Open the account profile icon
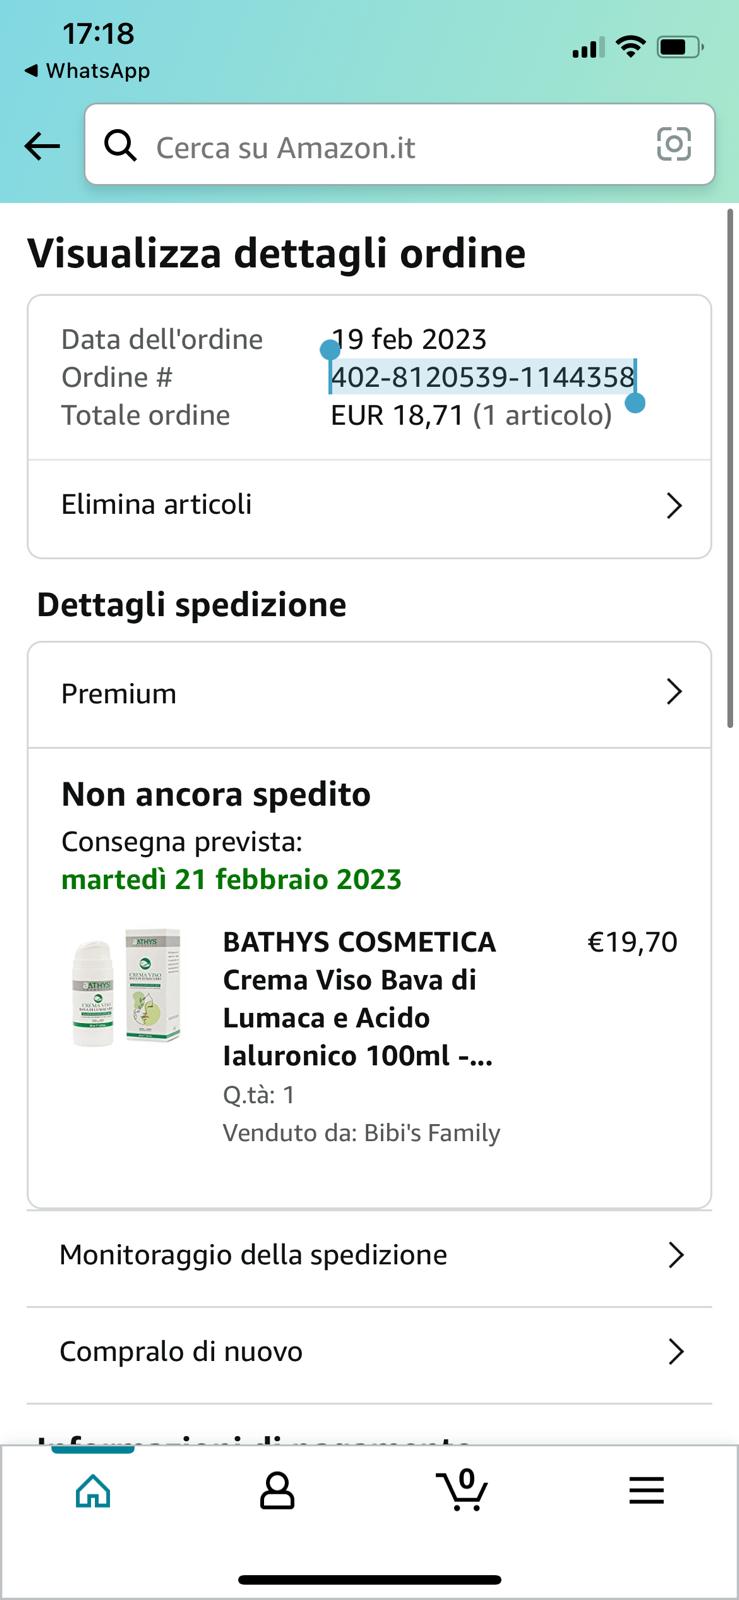 click(277, 1490)
